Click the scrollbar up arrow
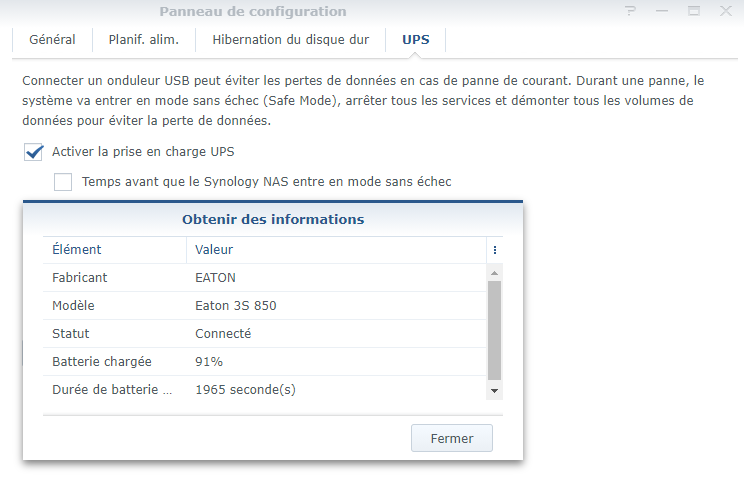 pos(495,272)
